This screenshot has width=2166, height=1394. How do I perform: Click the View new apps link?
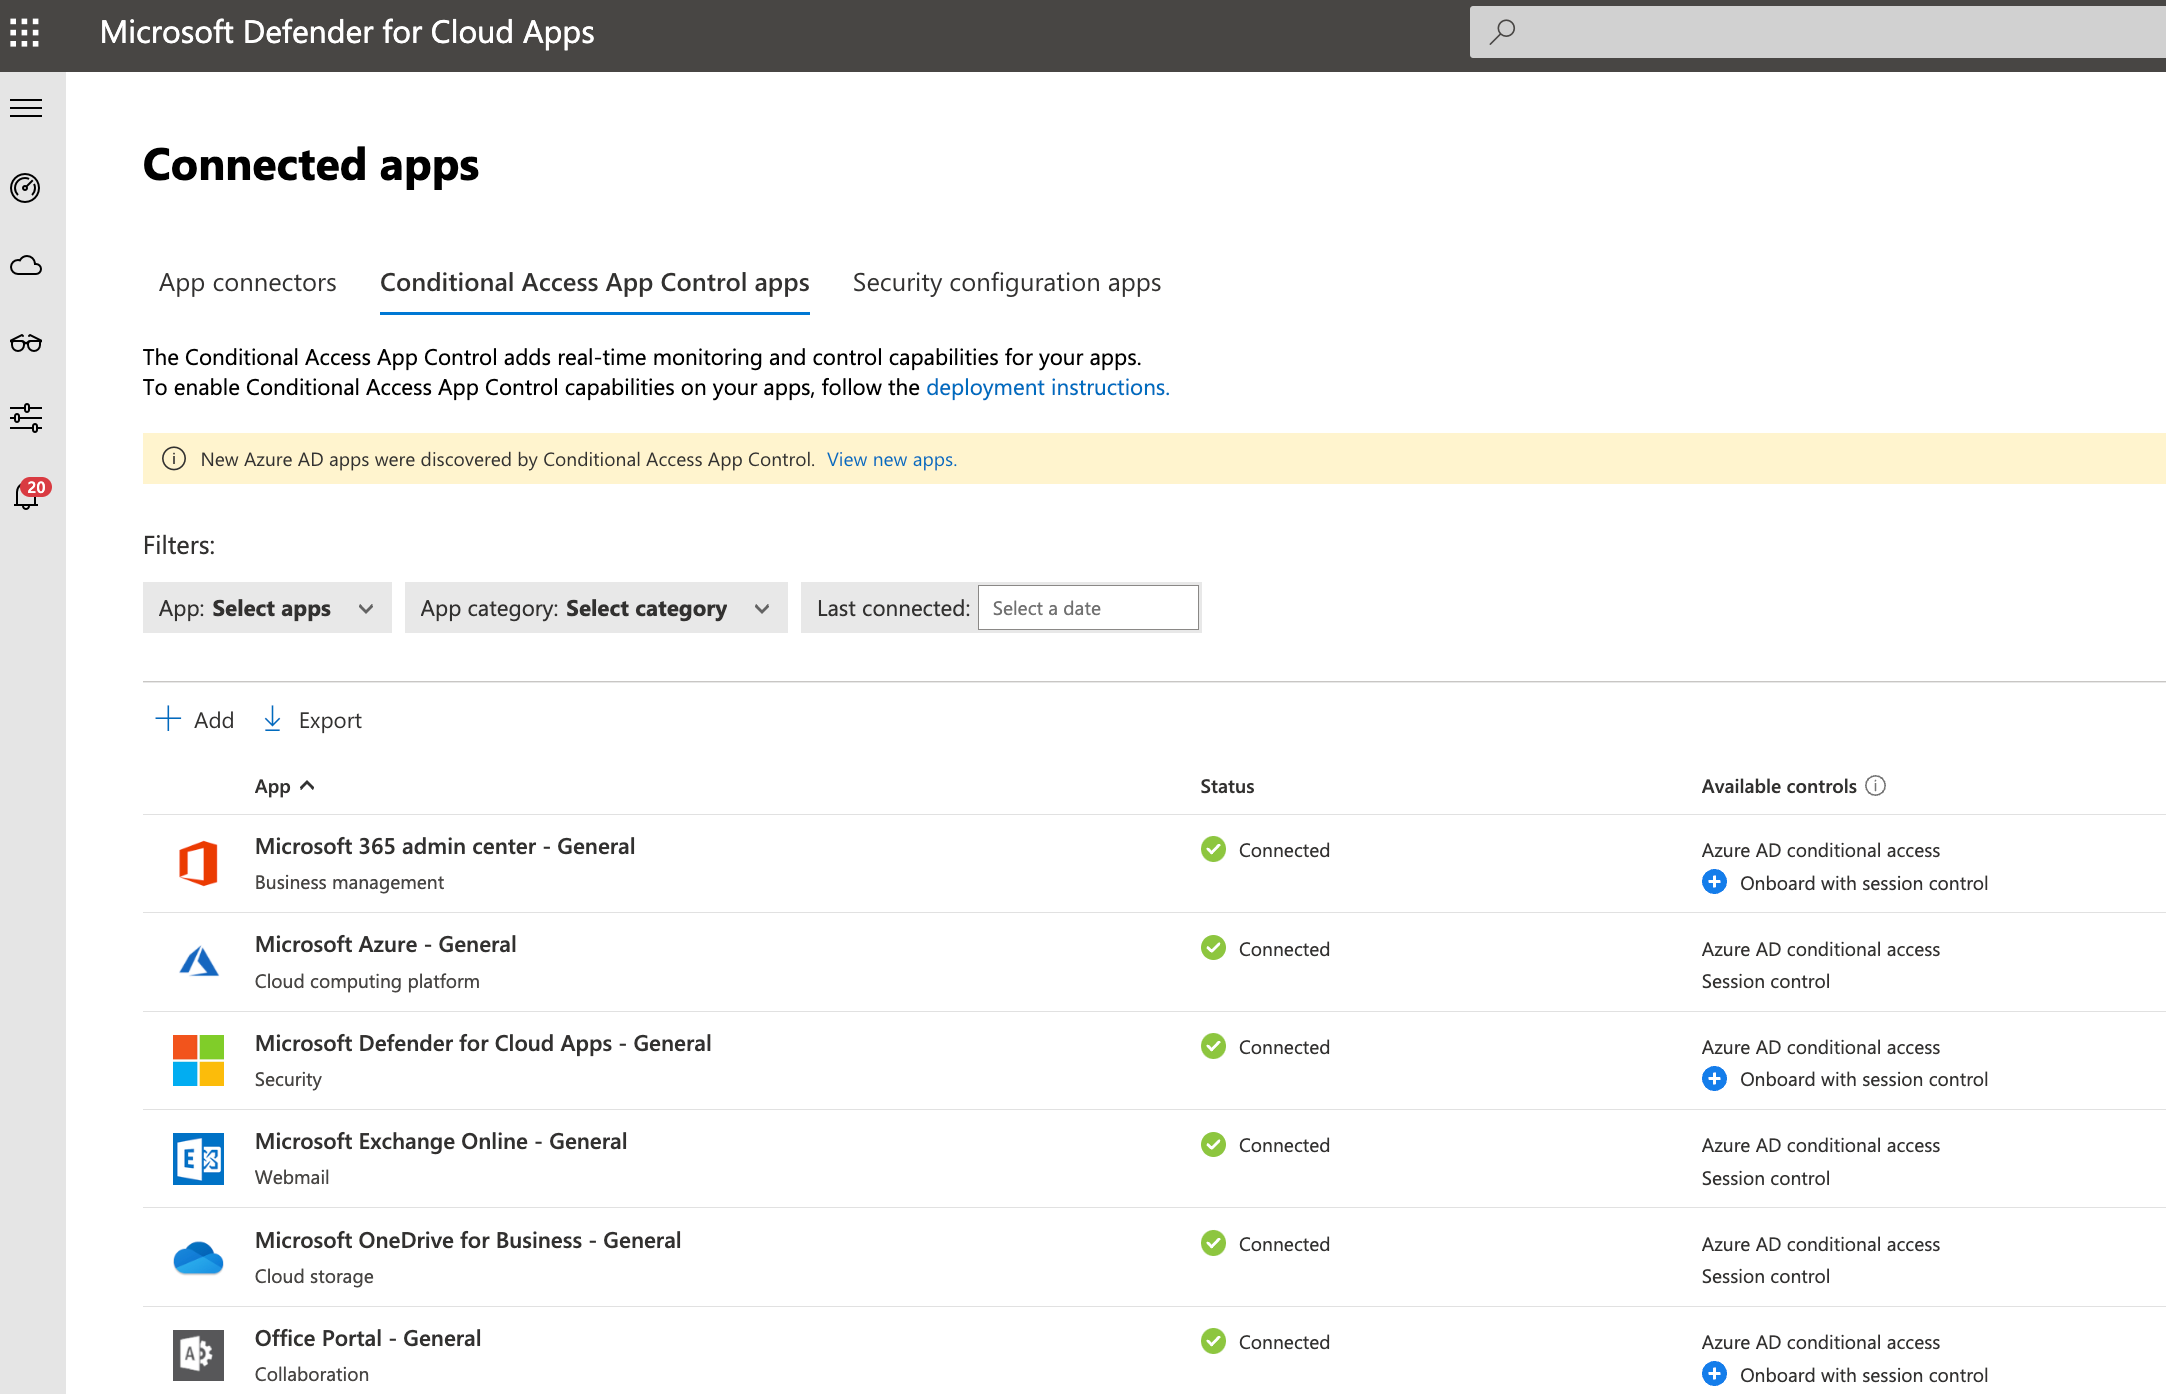(891, 459)
